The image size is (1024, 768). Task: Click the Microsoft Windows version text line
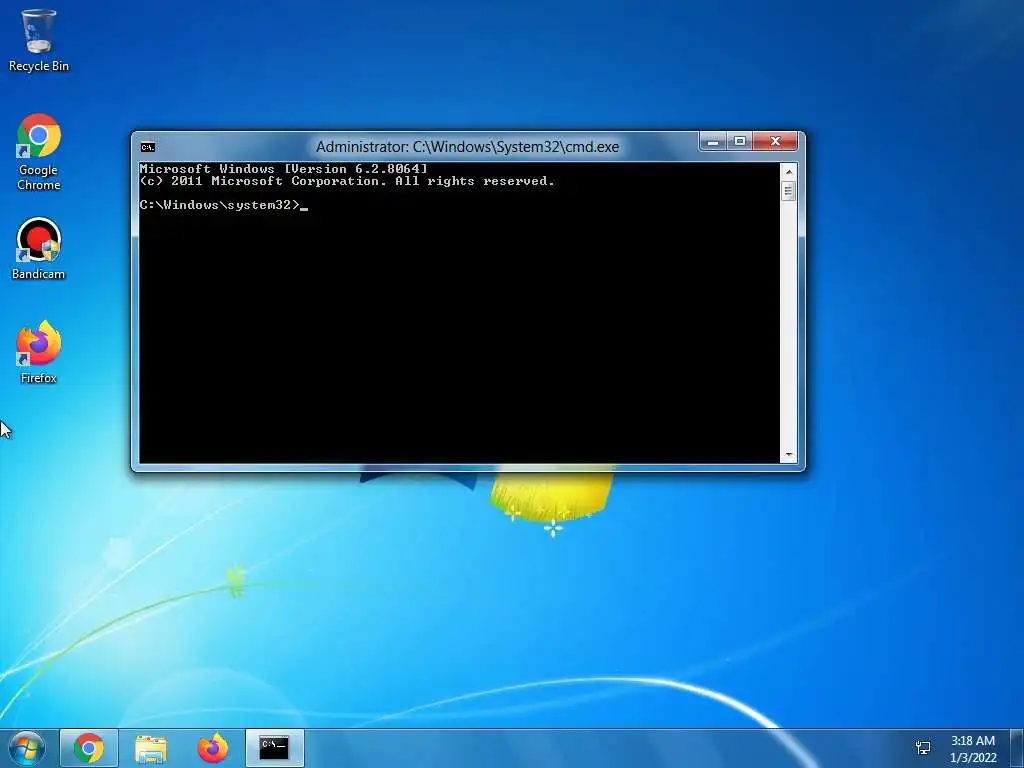point(283,168)
